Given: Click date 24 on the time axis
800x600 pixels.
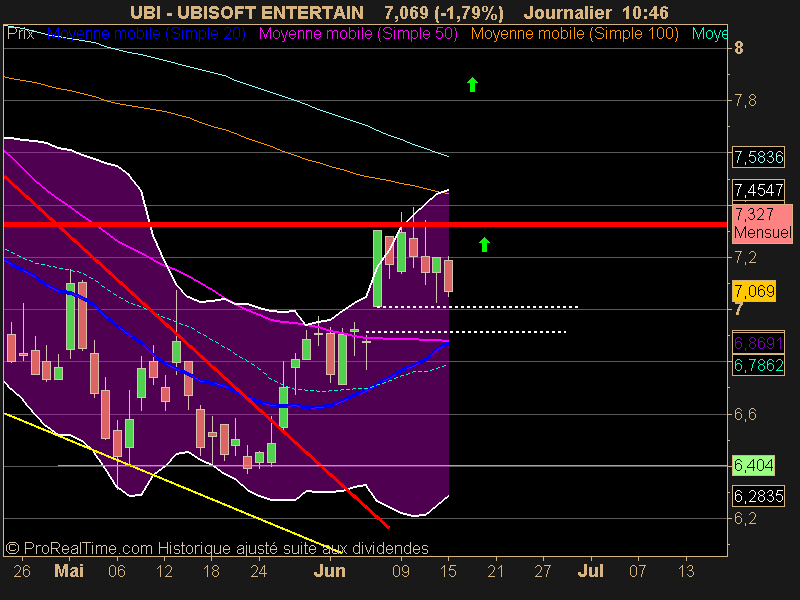Looking at the screenshot, I should (x=259, y=571).
